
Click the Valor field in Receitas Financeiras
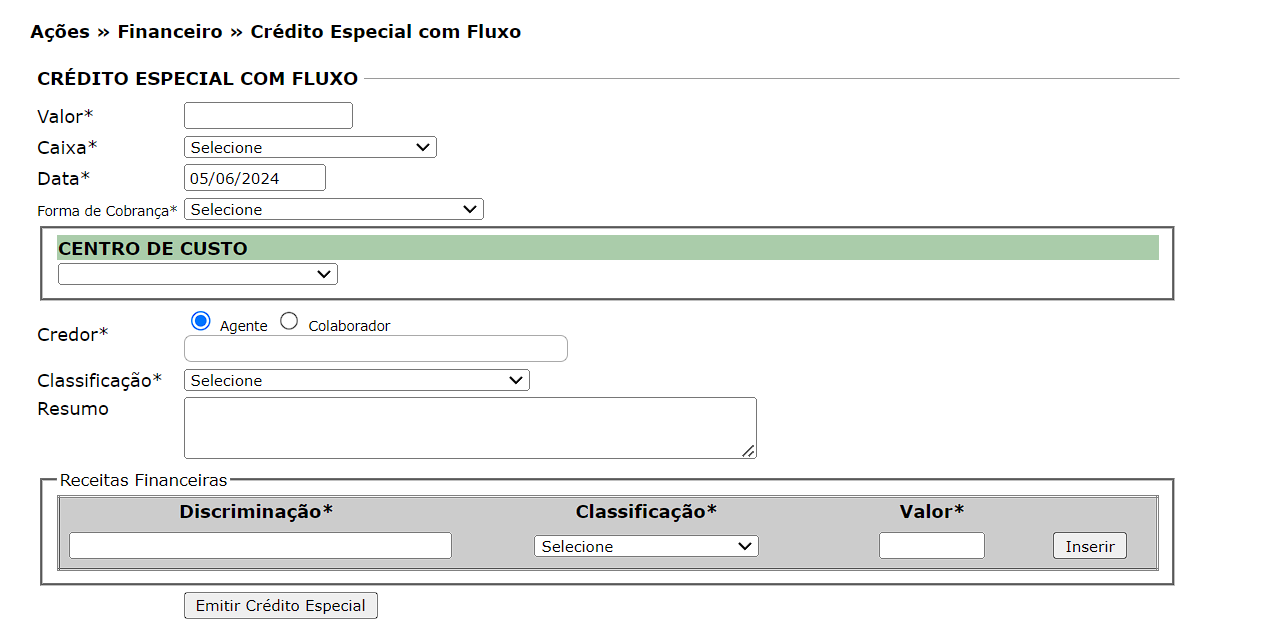pyautogui.click(x=931, y=546)
